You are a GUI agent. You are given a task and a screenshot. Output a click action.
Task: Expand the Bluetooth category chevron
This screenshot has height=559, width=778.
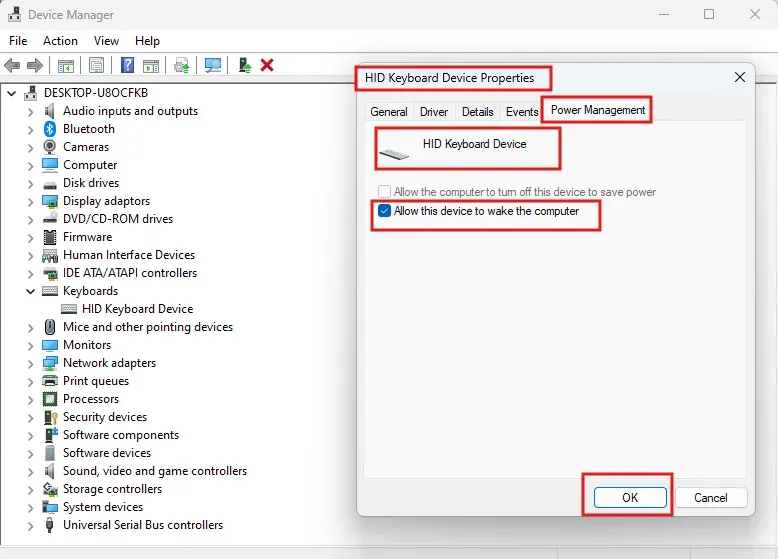point(30,130)
